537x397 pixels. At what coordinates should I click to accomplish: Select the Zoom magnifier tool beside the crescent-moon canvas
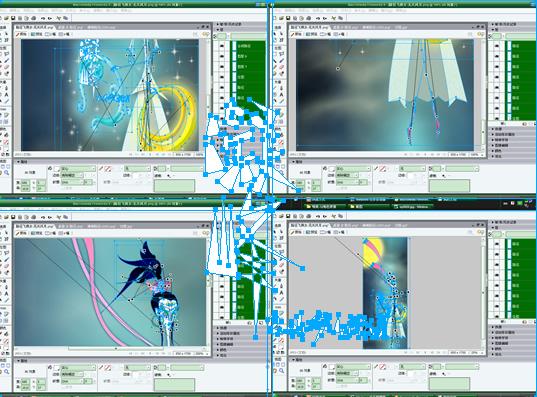pyautogui.click(x=7, y=173)
